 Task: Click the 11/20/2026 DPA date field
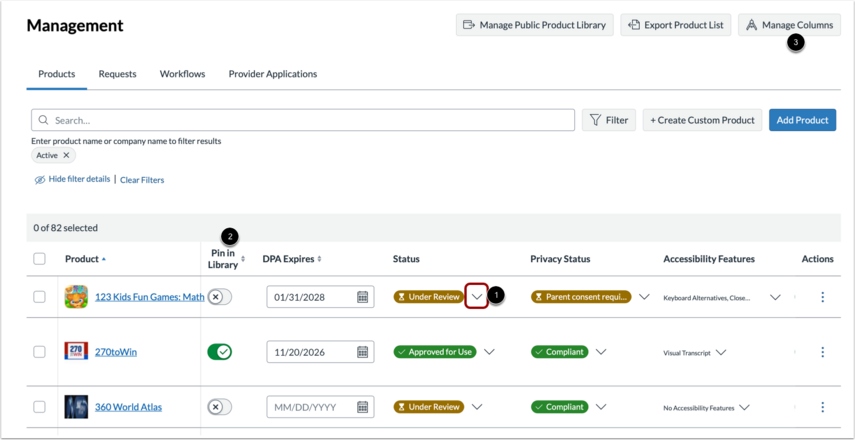pos(320,352)
